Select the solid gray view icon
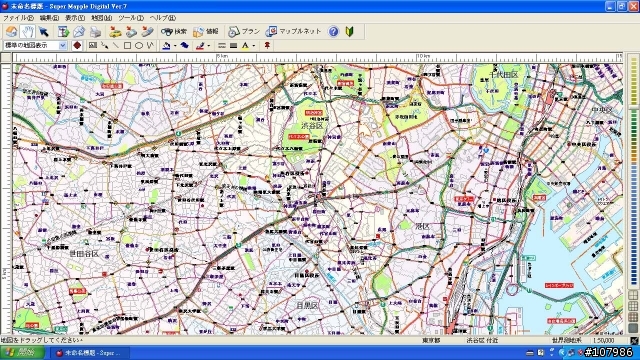Viewport: 640px width, 360px height. pyautogui.click(x=633, y=328)
